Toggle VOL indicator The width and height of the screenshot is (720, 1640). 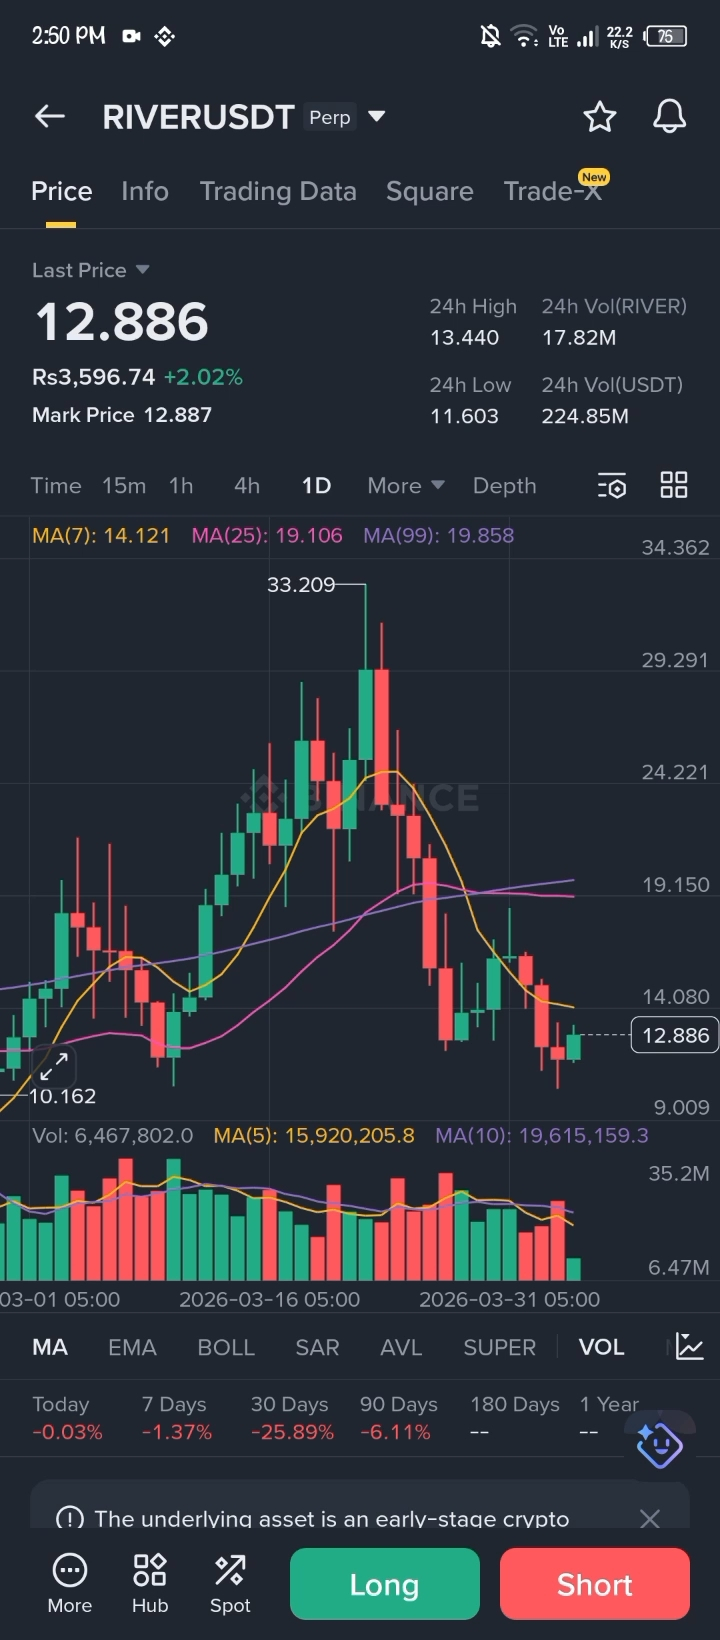tap(601, 1347)
